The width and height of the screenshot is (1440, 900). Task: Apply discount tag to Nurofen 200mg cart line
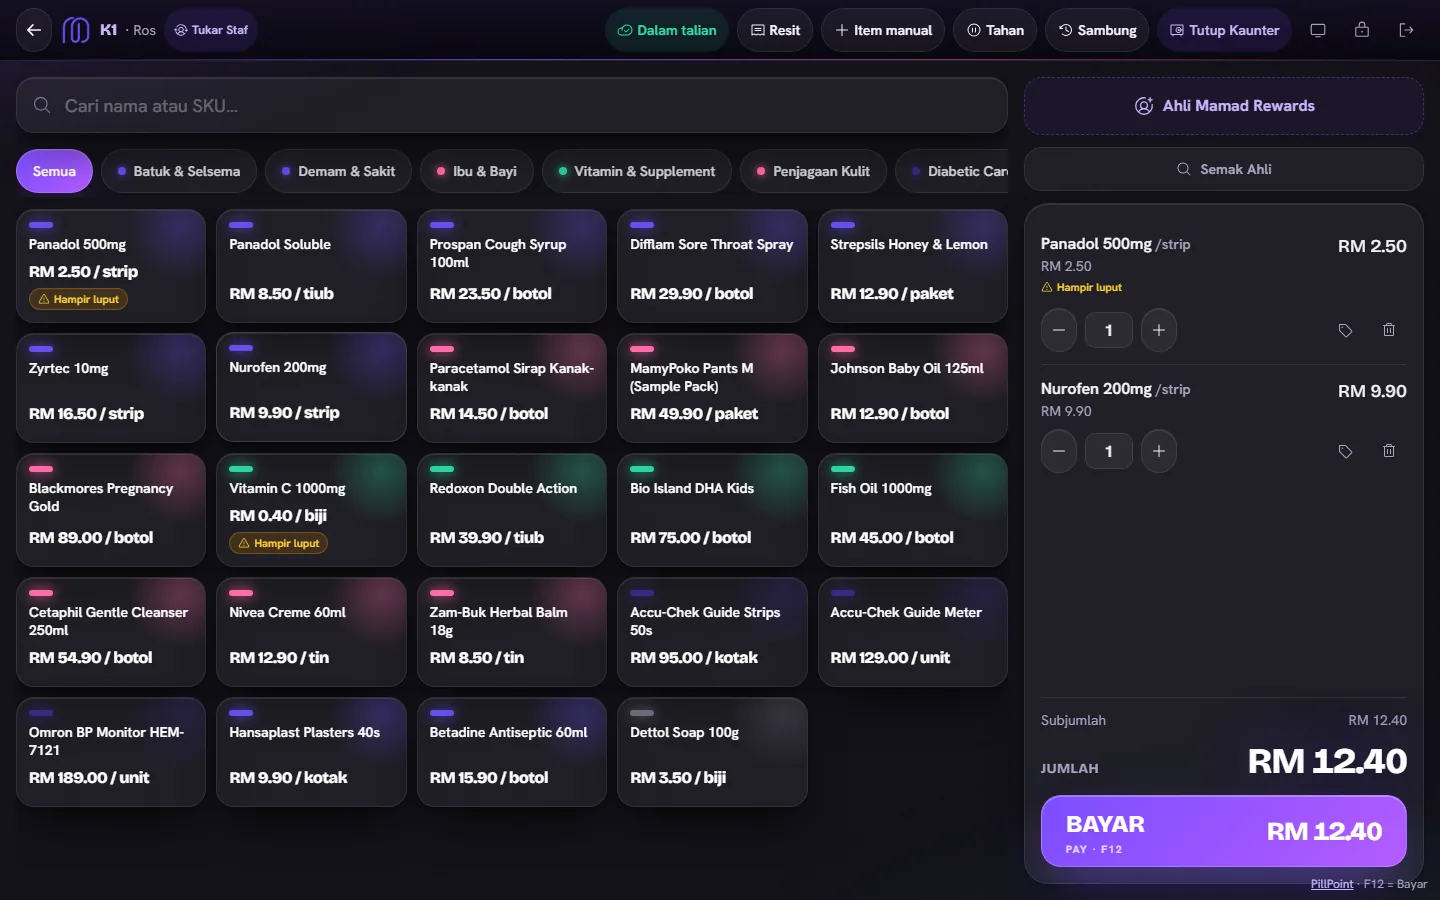[x=1345, y=451]
